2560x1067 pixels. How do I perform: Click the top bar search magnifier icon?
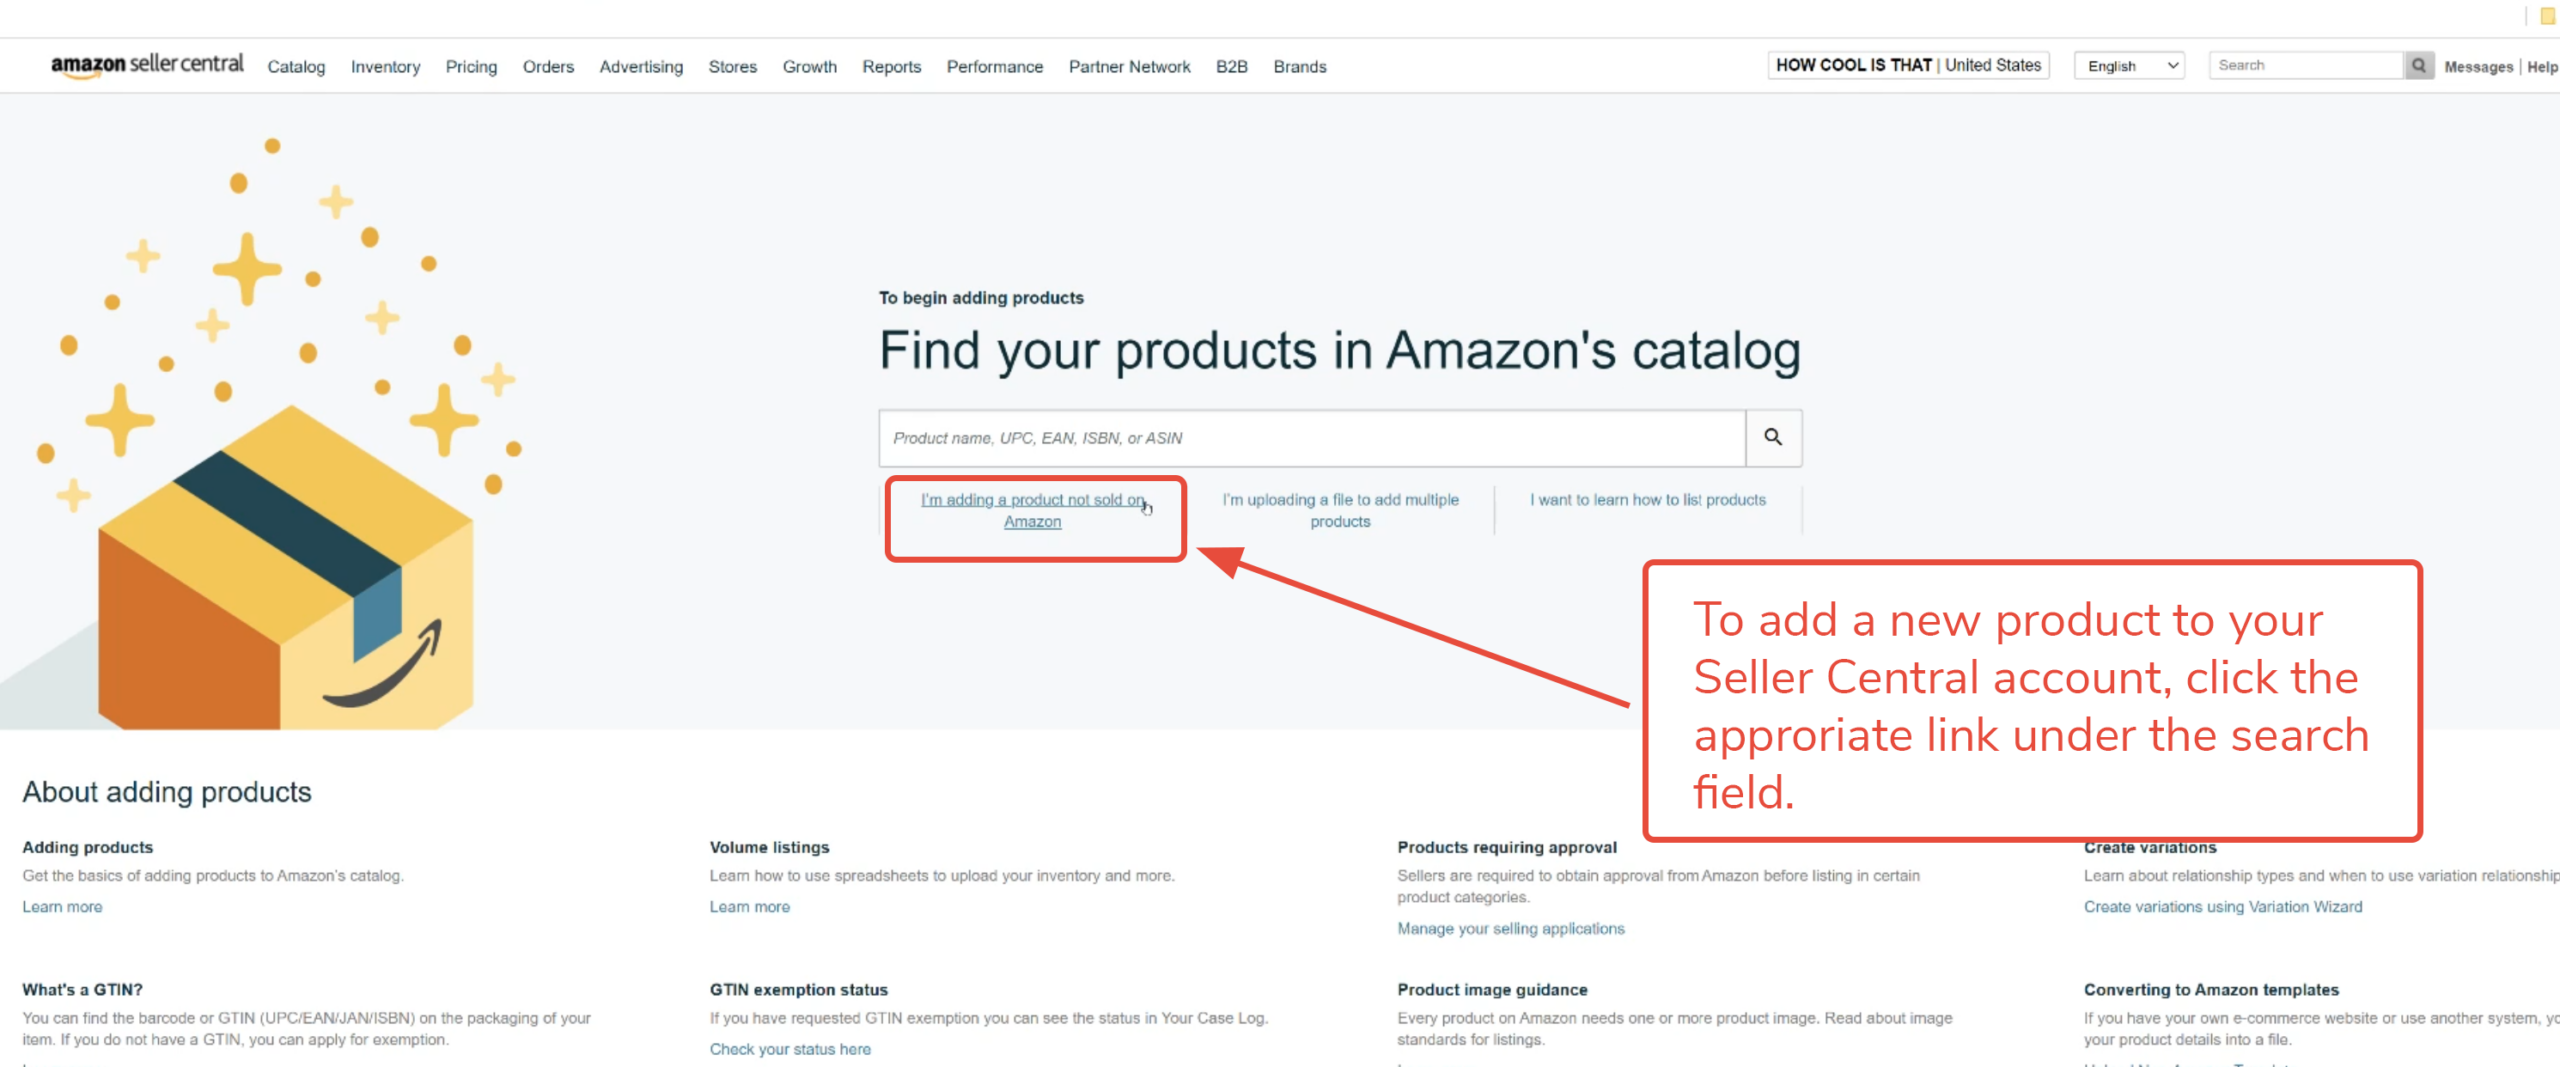[x=2418, y=66]
